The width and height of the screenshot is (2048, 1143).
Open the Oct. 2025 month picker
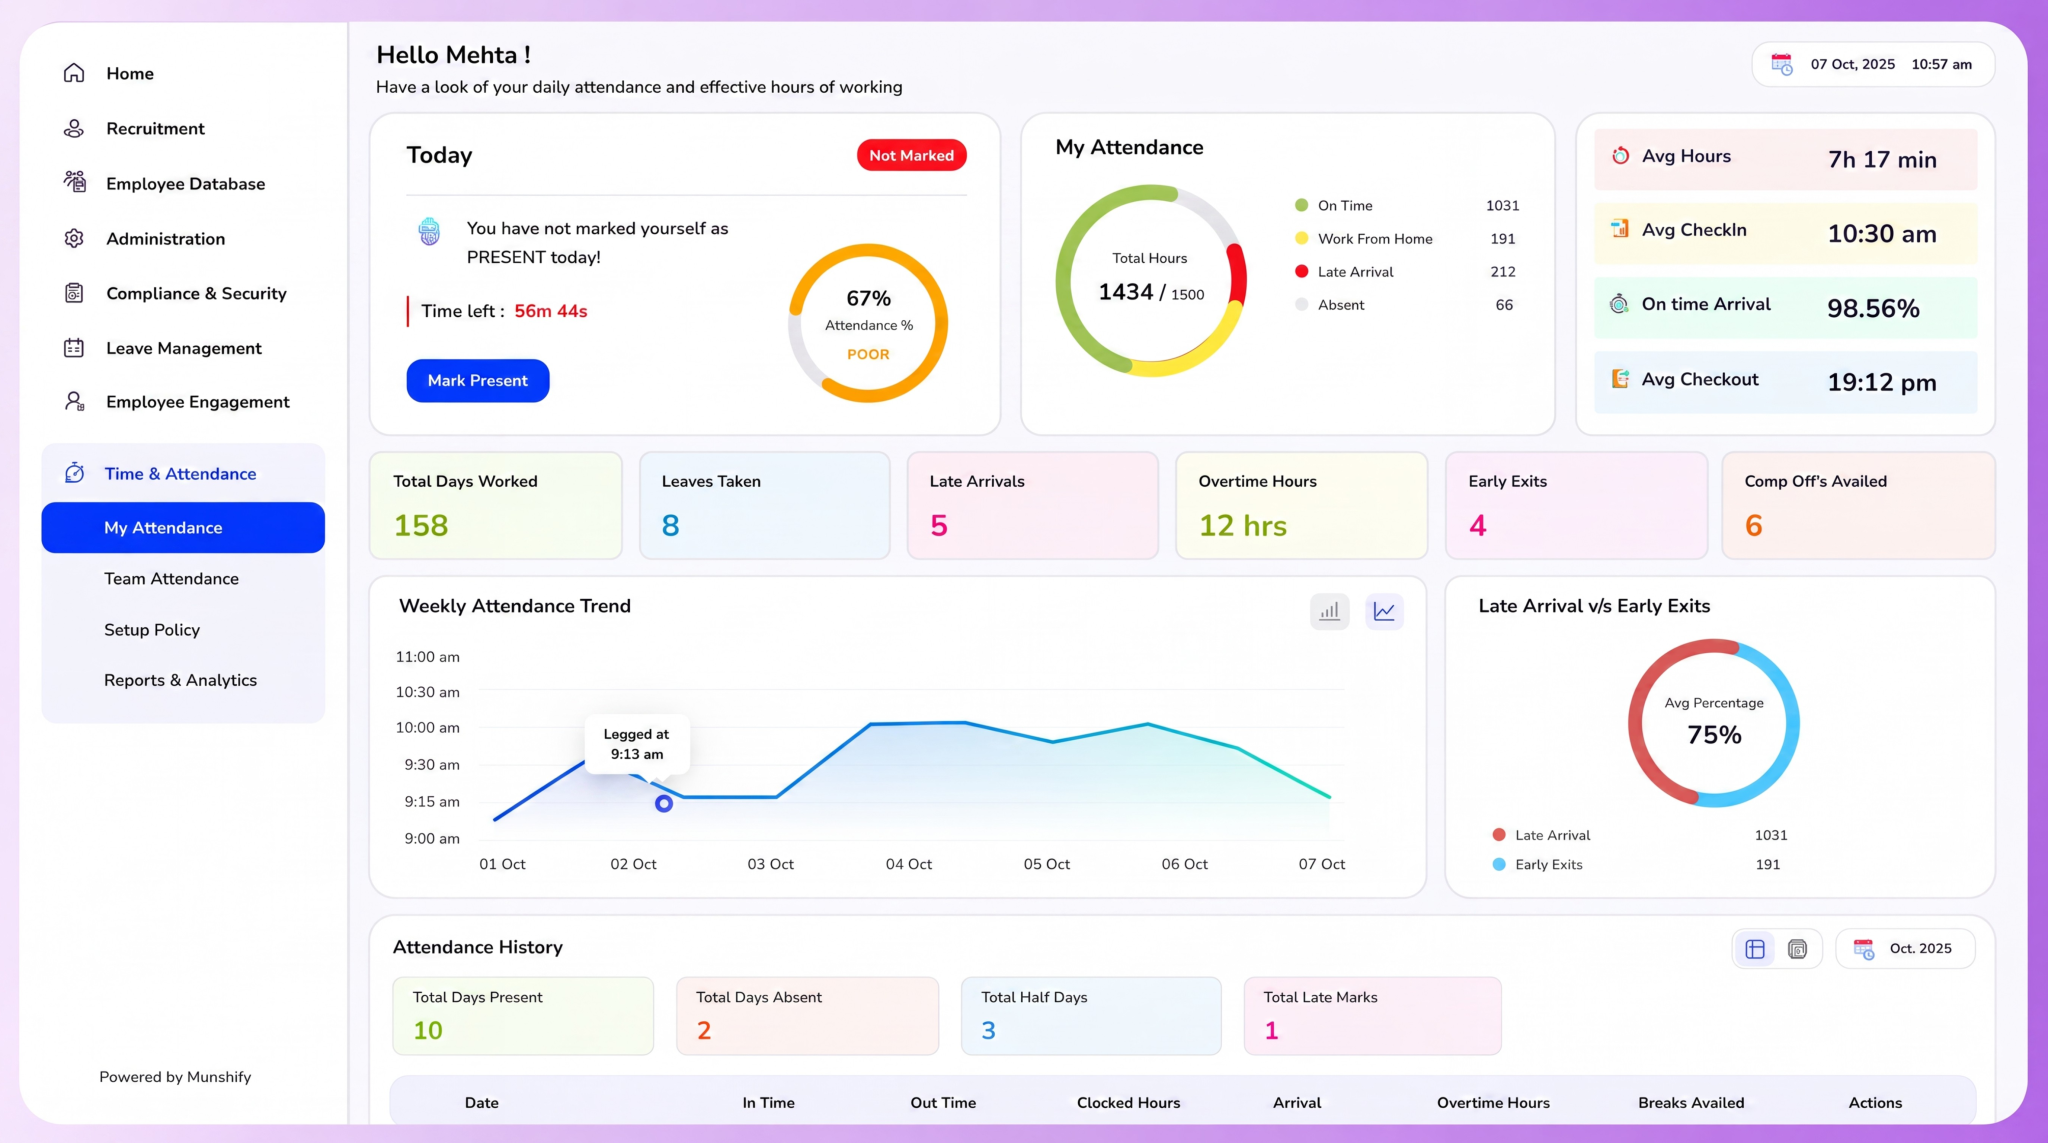point(1905,949)
